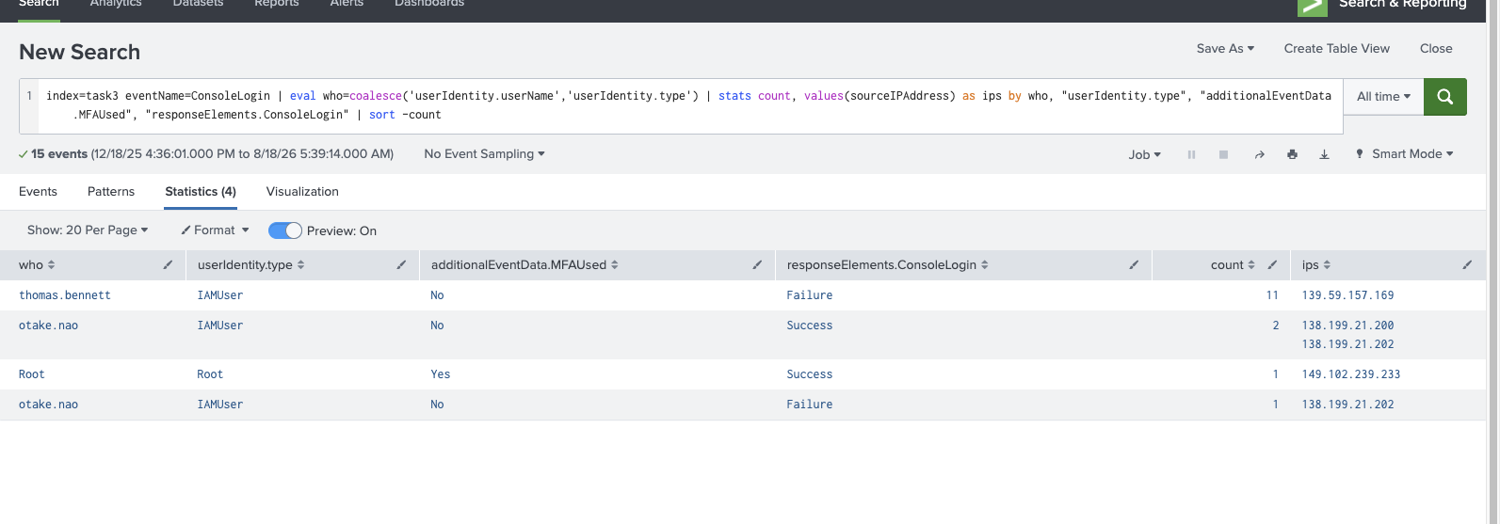Viewport: 1500px width, 524px height.
Task: Sort by responseElements.ConsoleLogin arrows
Action: 985,265
